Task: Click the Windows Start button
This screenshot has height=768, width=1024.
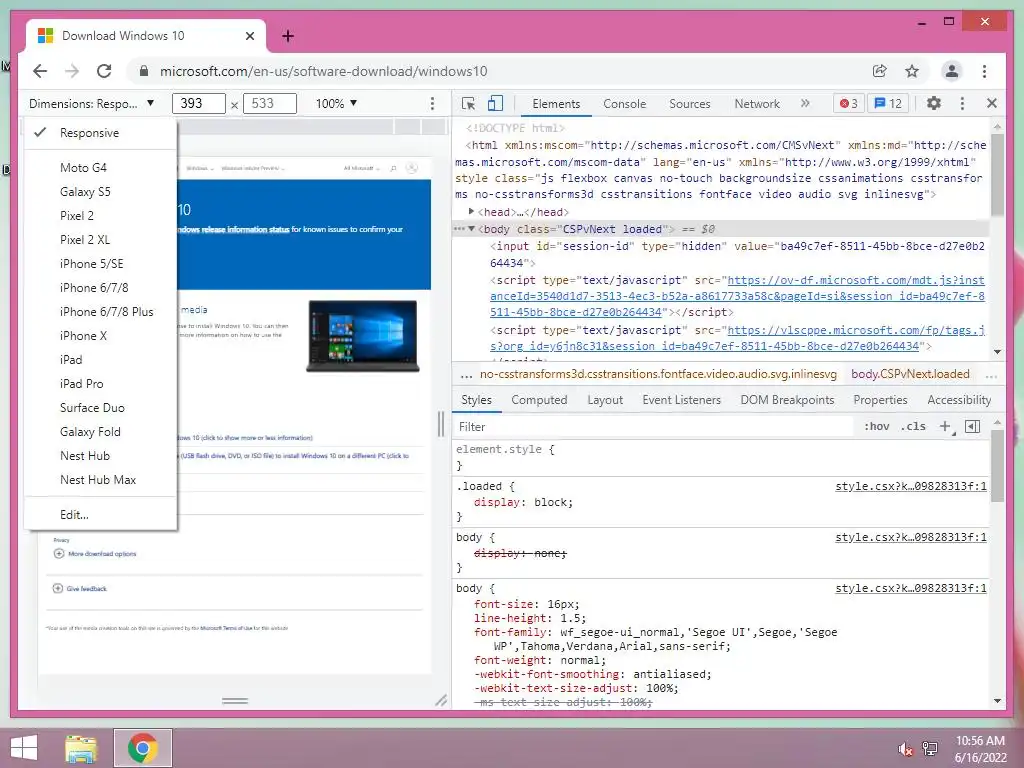Action: 24,748
